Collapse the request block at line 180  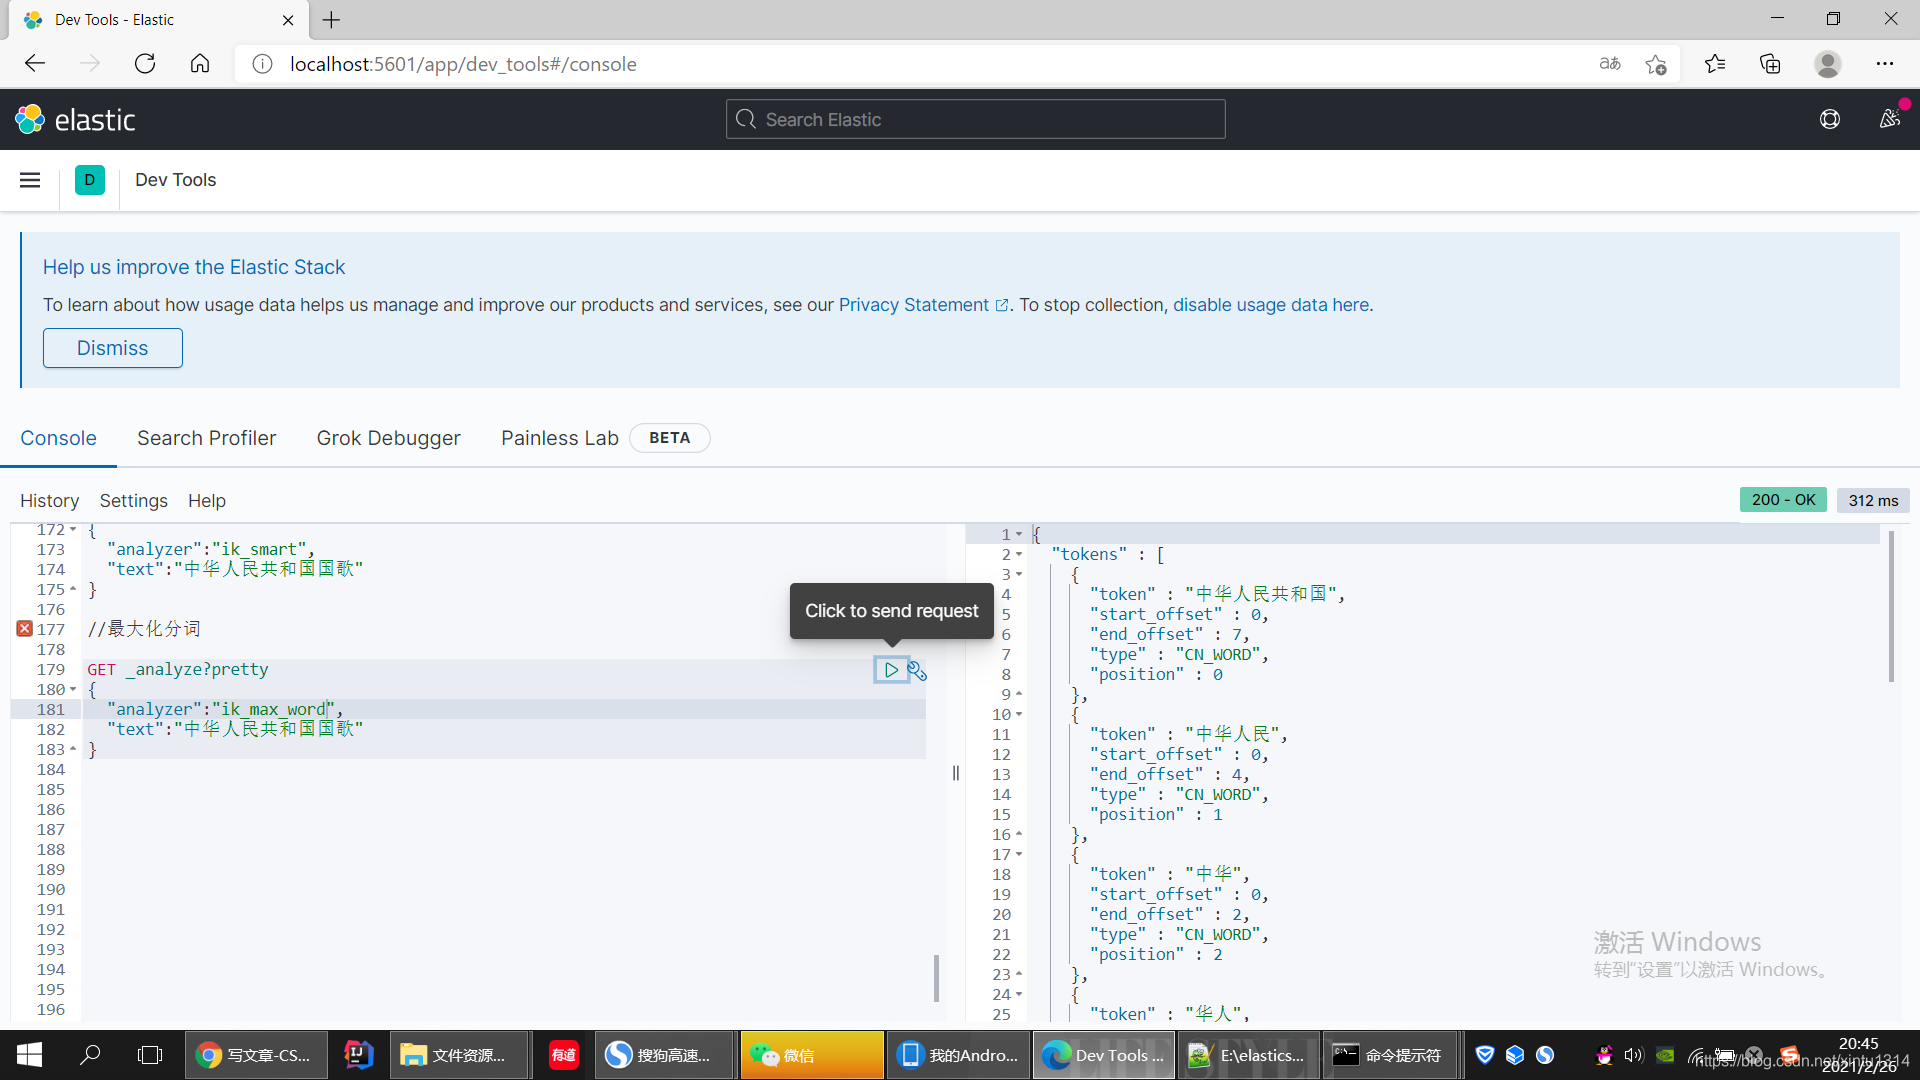click(73, 689)
